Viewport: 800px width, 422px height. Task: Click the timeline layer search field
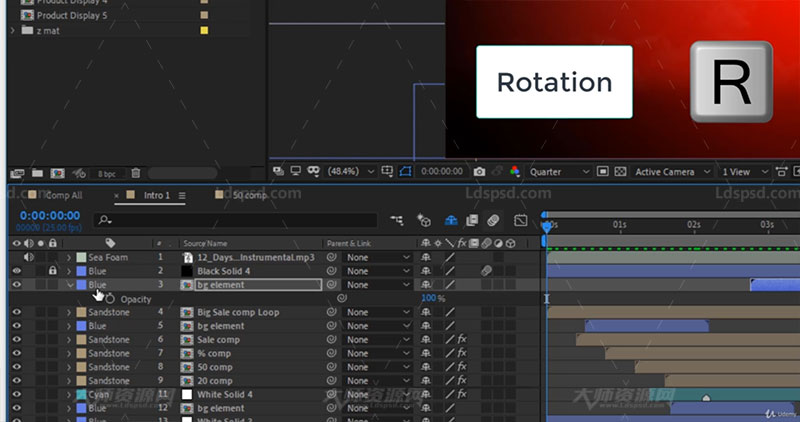235,220
